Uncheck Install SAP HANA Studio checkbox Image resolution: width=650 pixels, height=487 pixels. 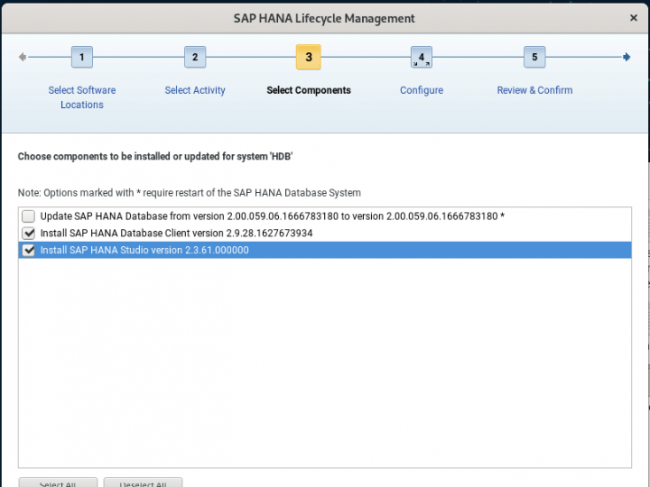click(x=29, y=250)
